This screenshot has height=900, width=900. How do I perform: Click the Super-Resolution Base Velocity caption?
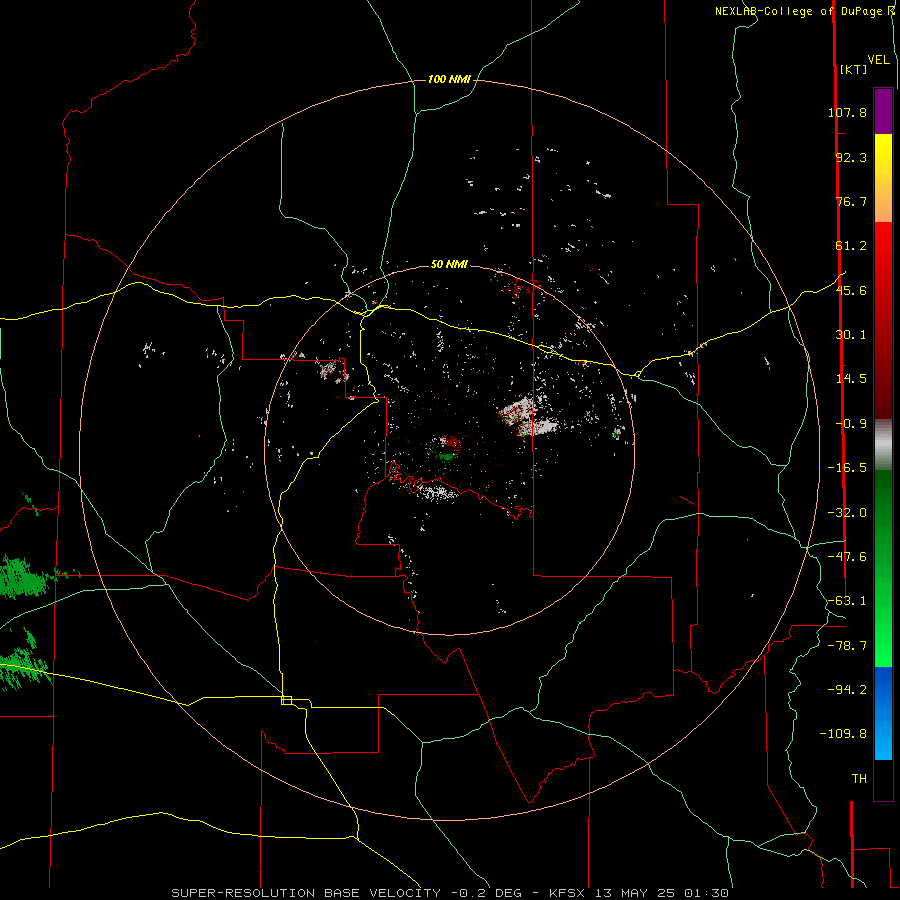[x=449, y=893]
